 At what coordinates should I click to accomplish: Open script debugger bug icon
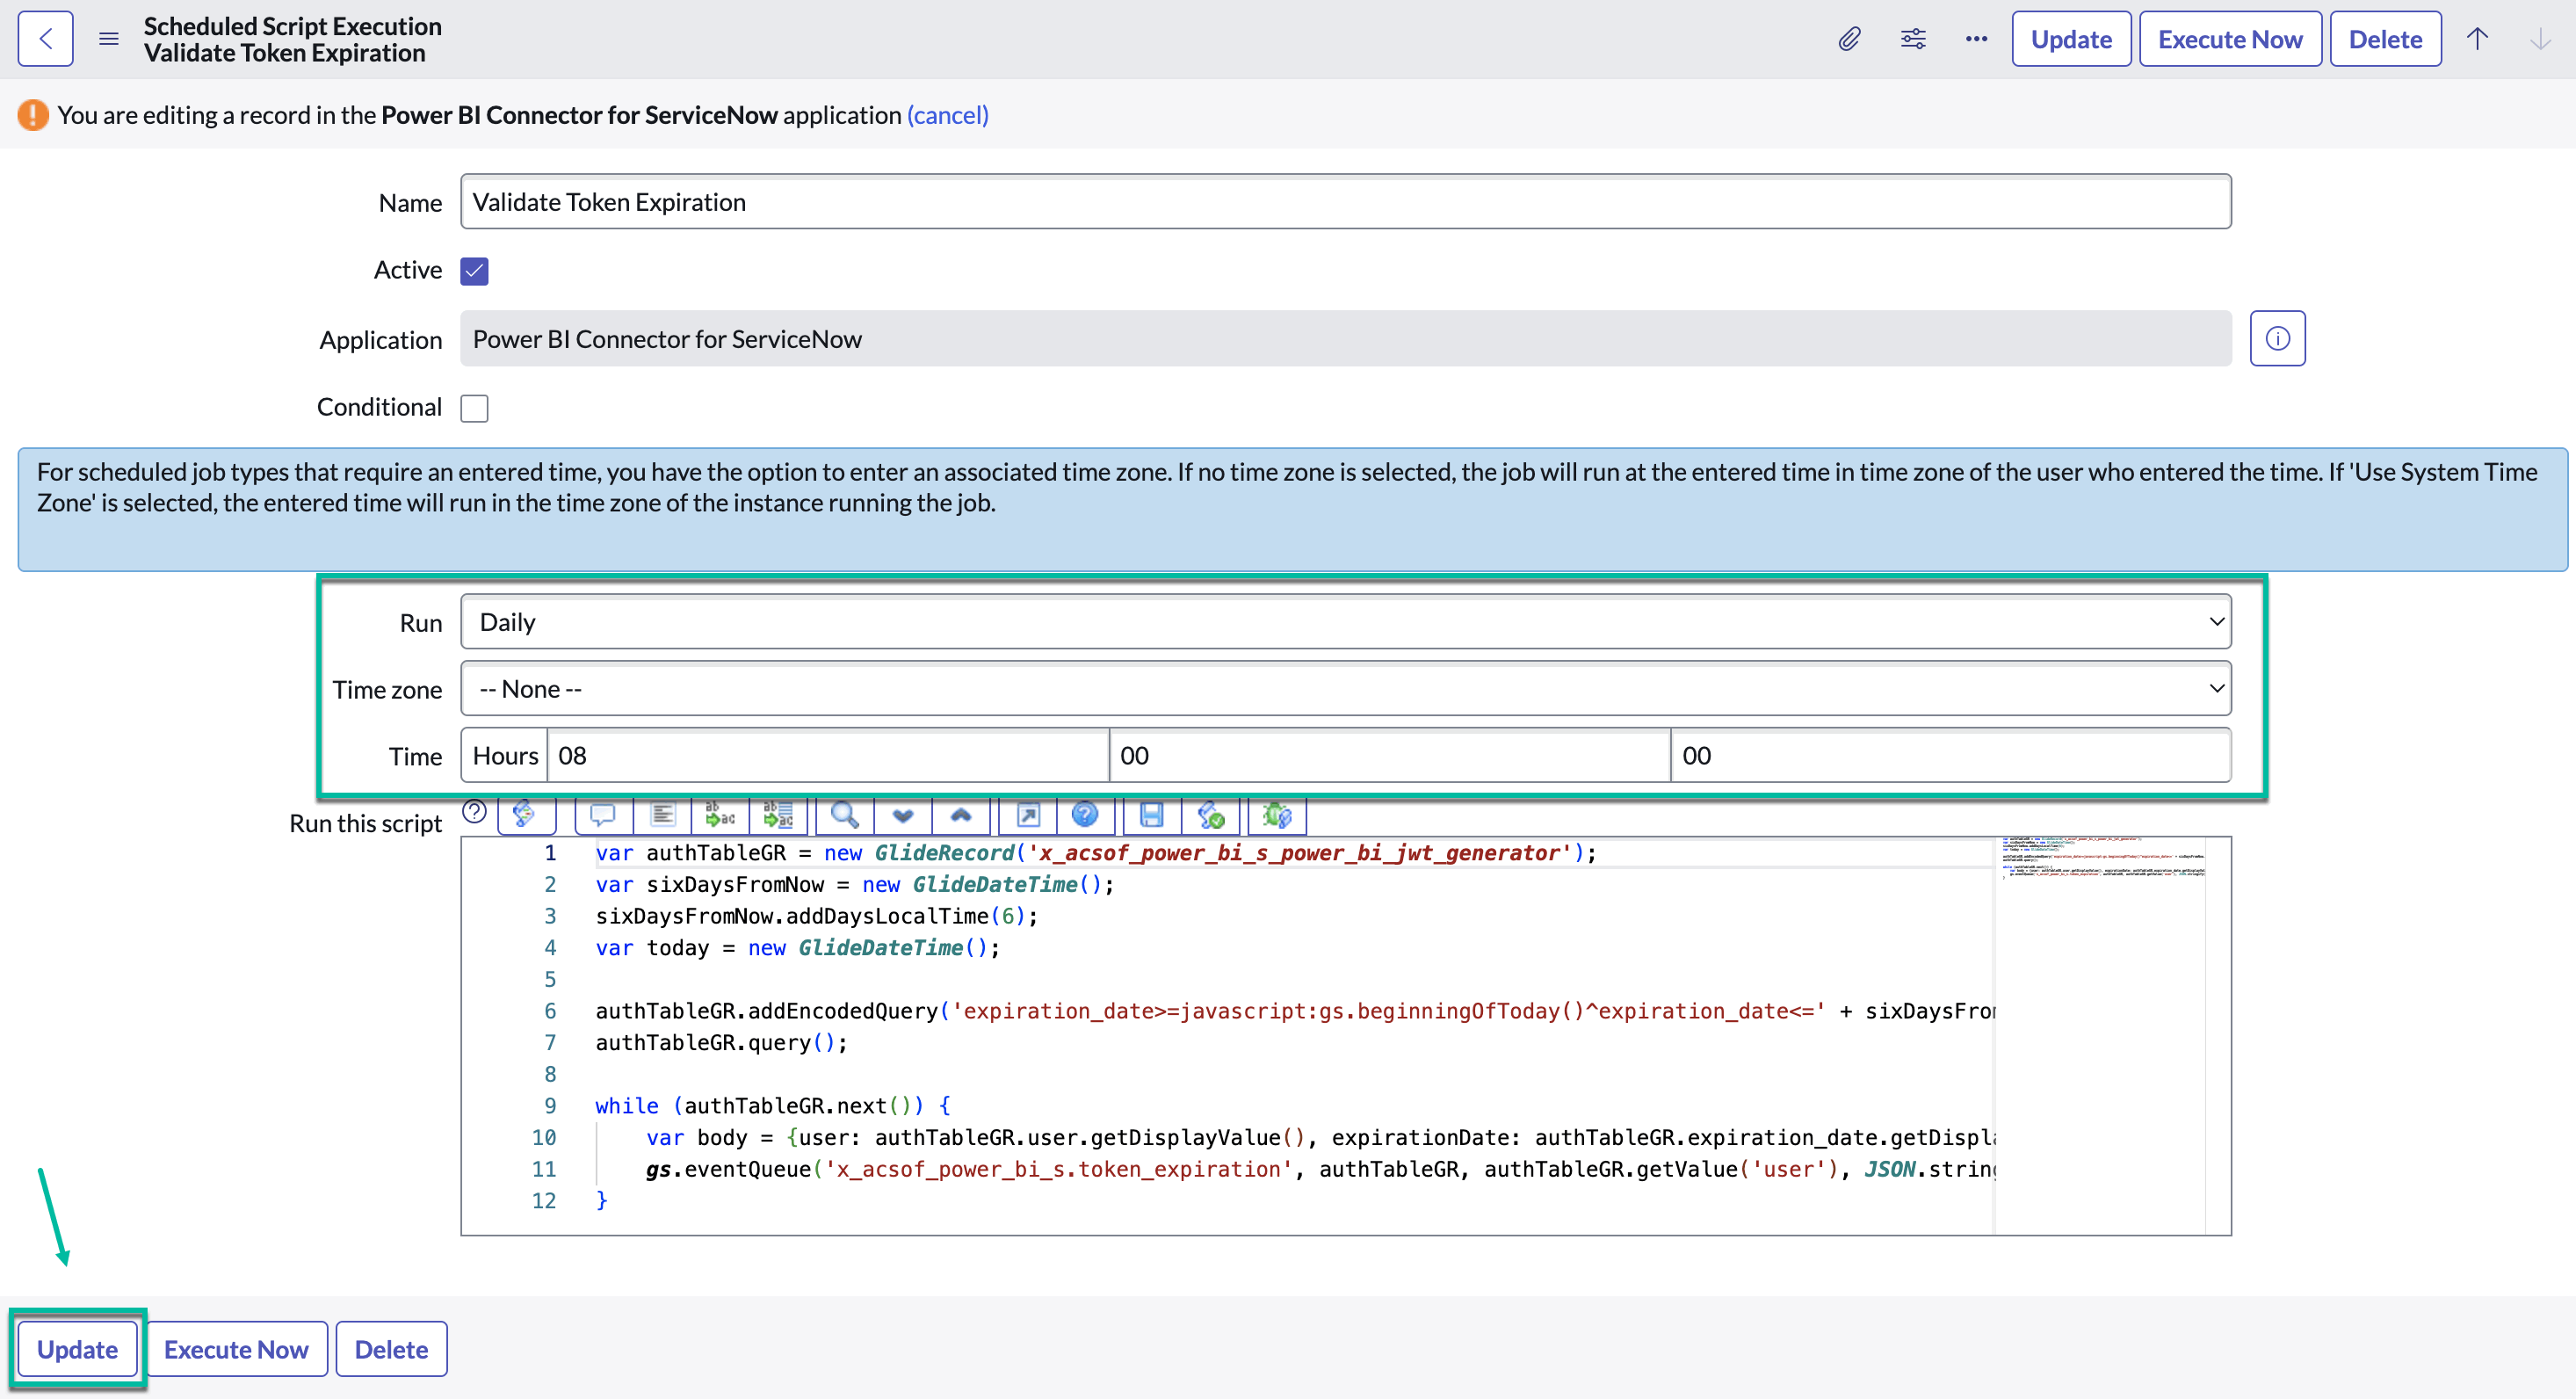(x=1276, y=815)
